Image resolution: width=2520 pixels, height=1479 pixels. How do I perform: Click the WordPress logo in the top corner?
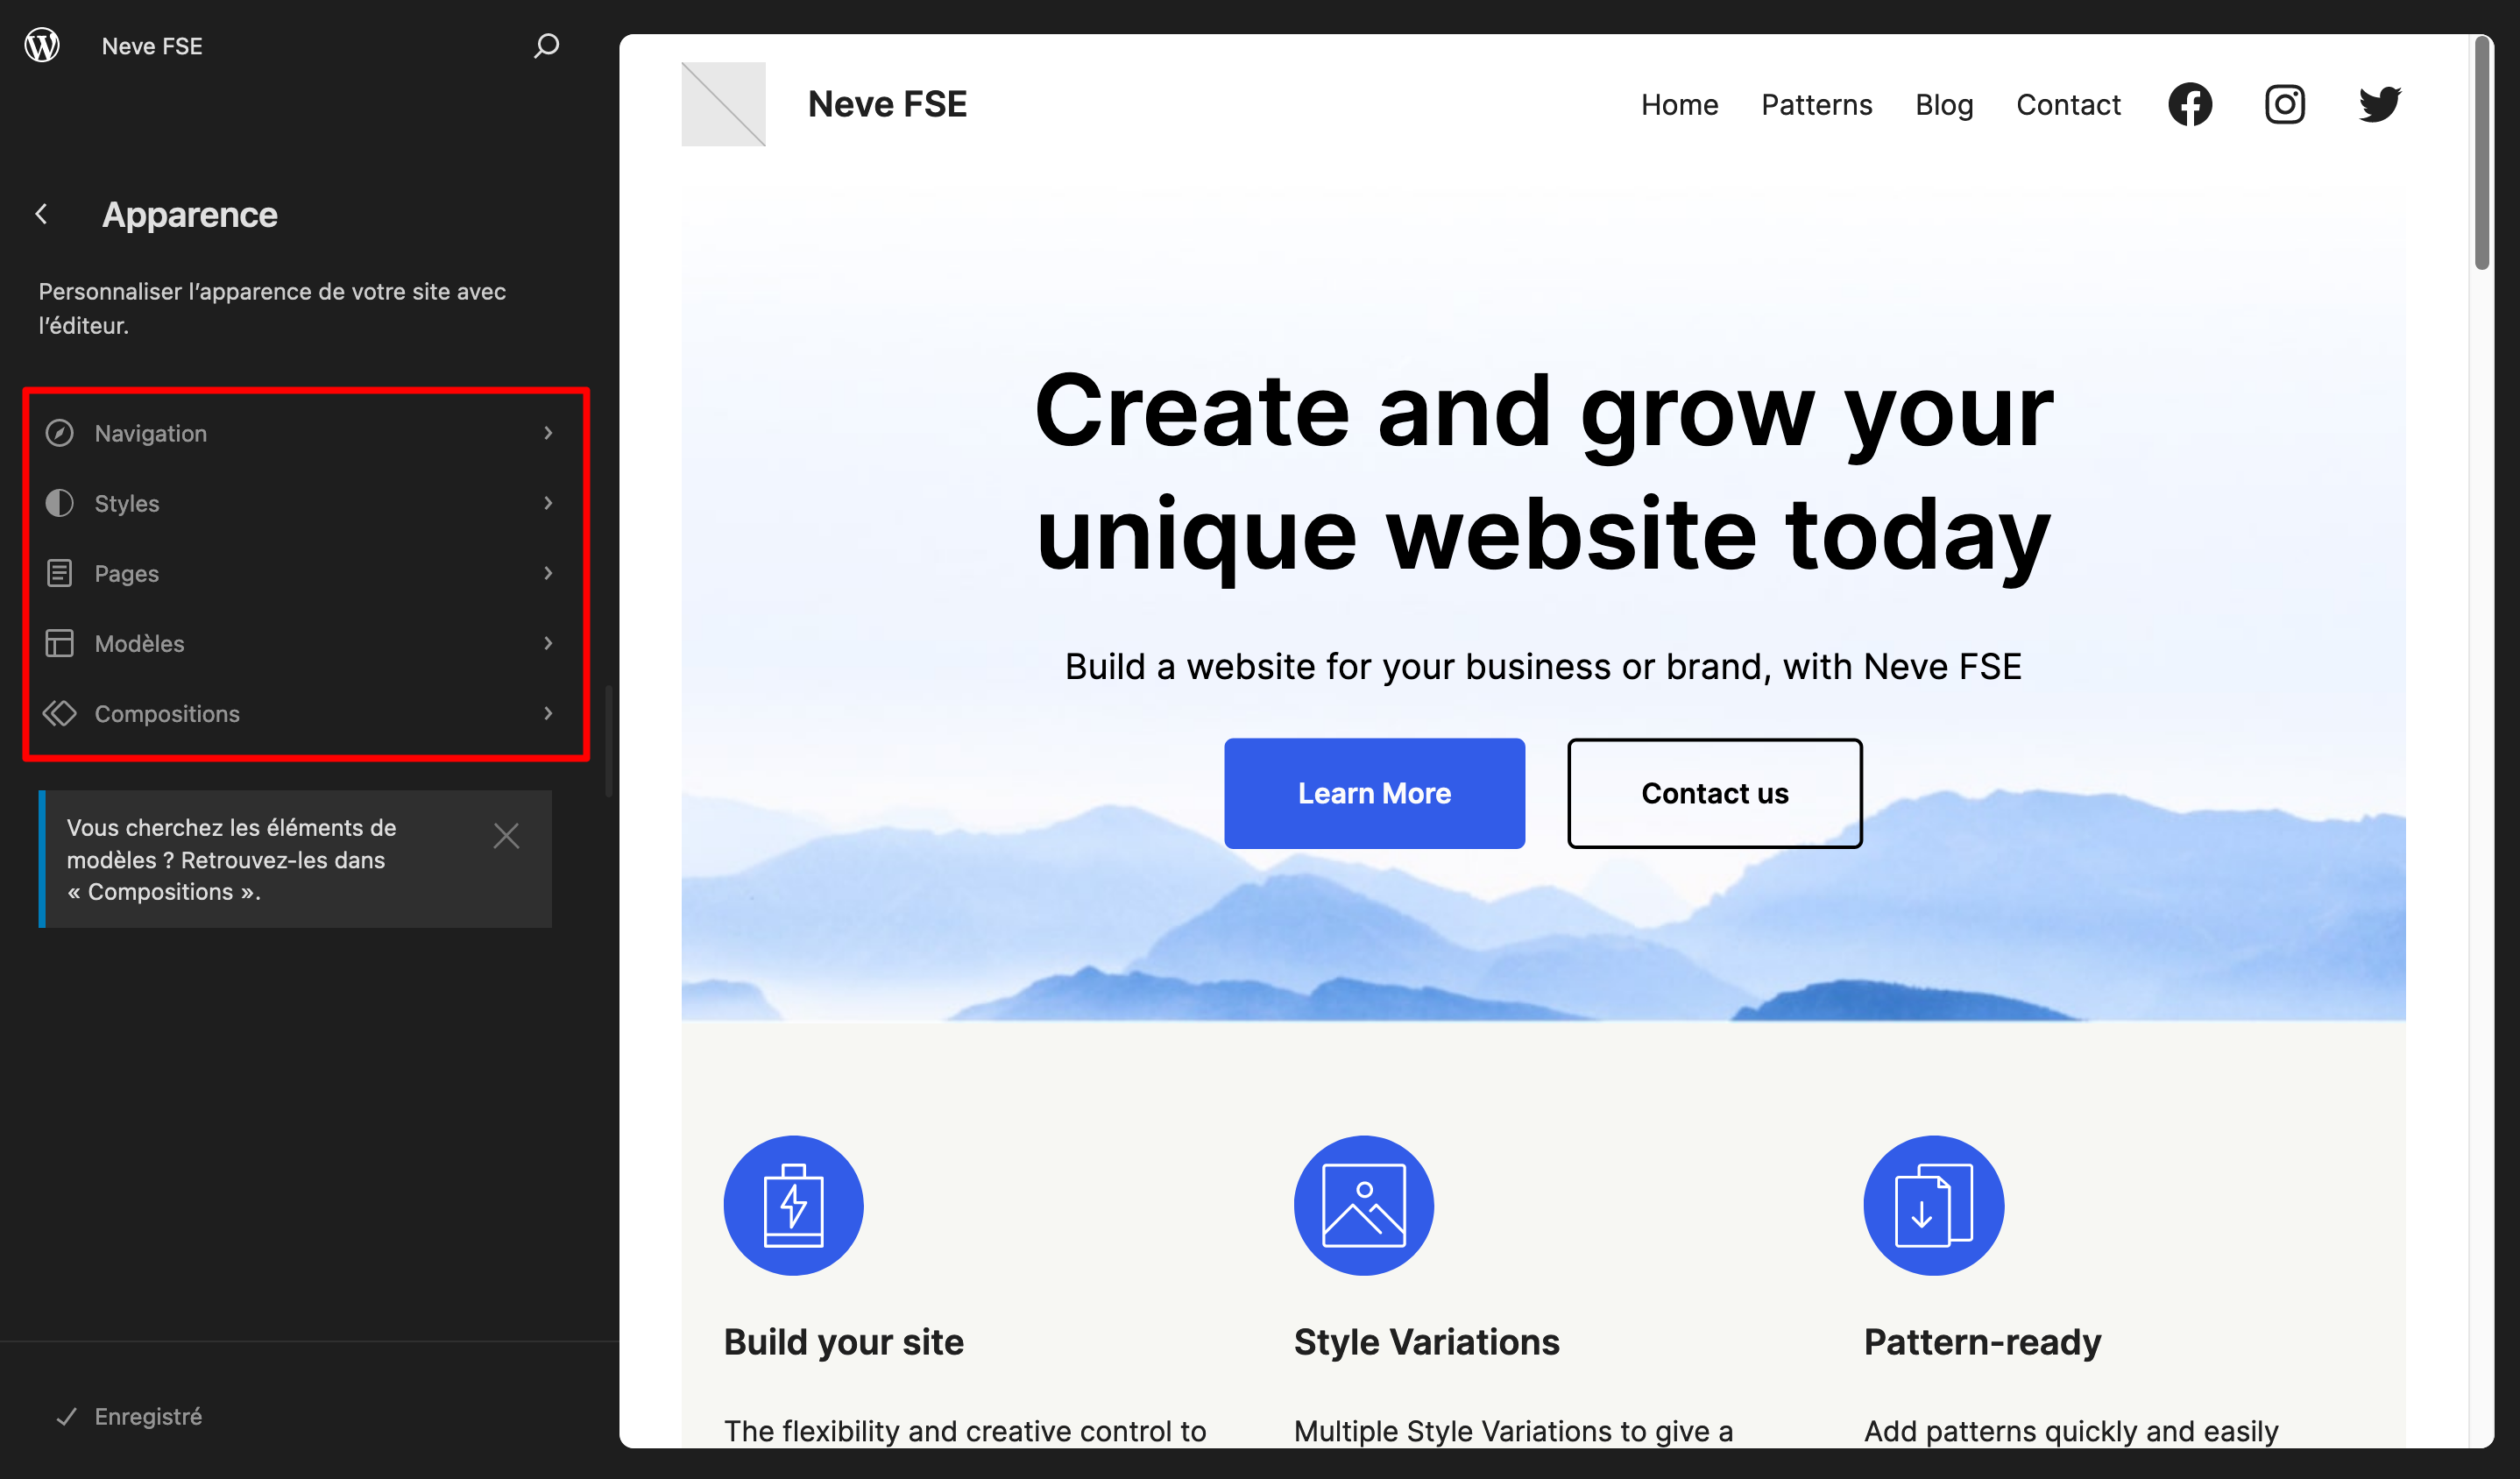(x=41, y=44)
